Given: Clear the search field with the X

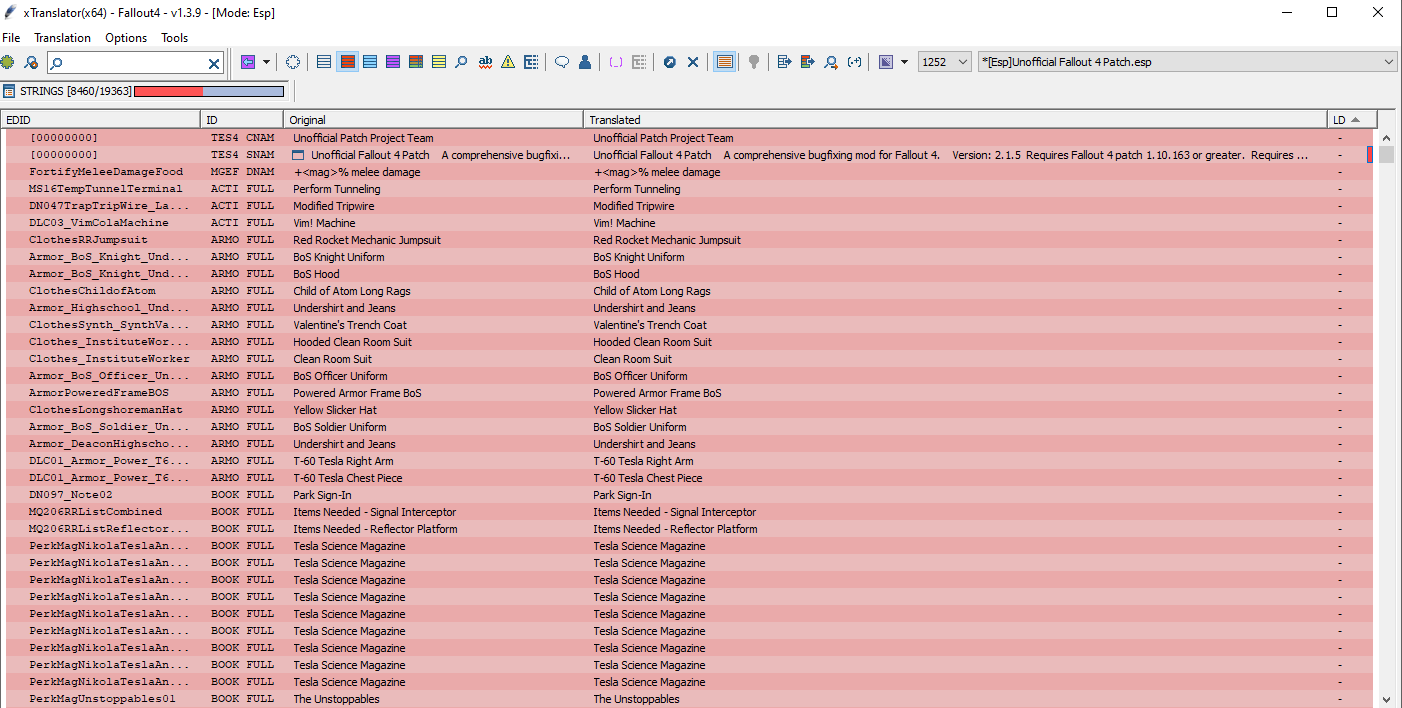Looking at the screenshot, I should tap(214, 63).
